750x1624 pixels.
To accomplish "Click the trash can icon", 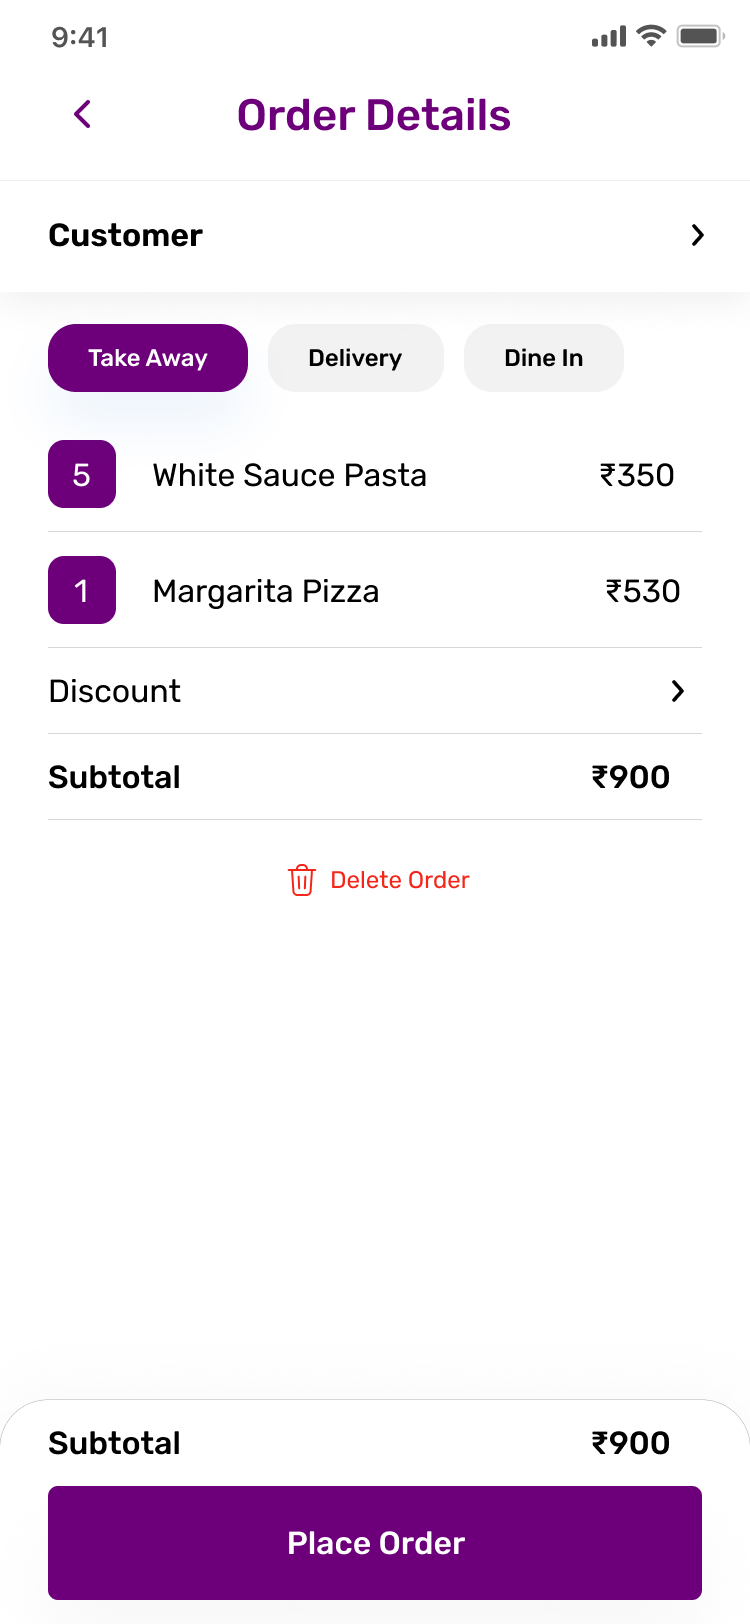I will point(301,880).
